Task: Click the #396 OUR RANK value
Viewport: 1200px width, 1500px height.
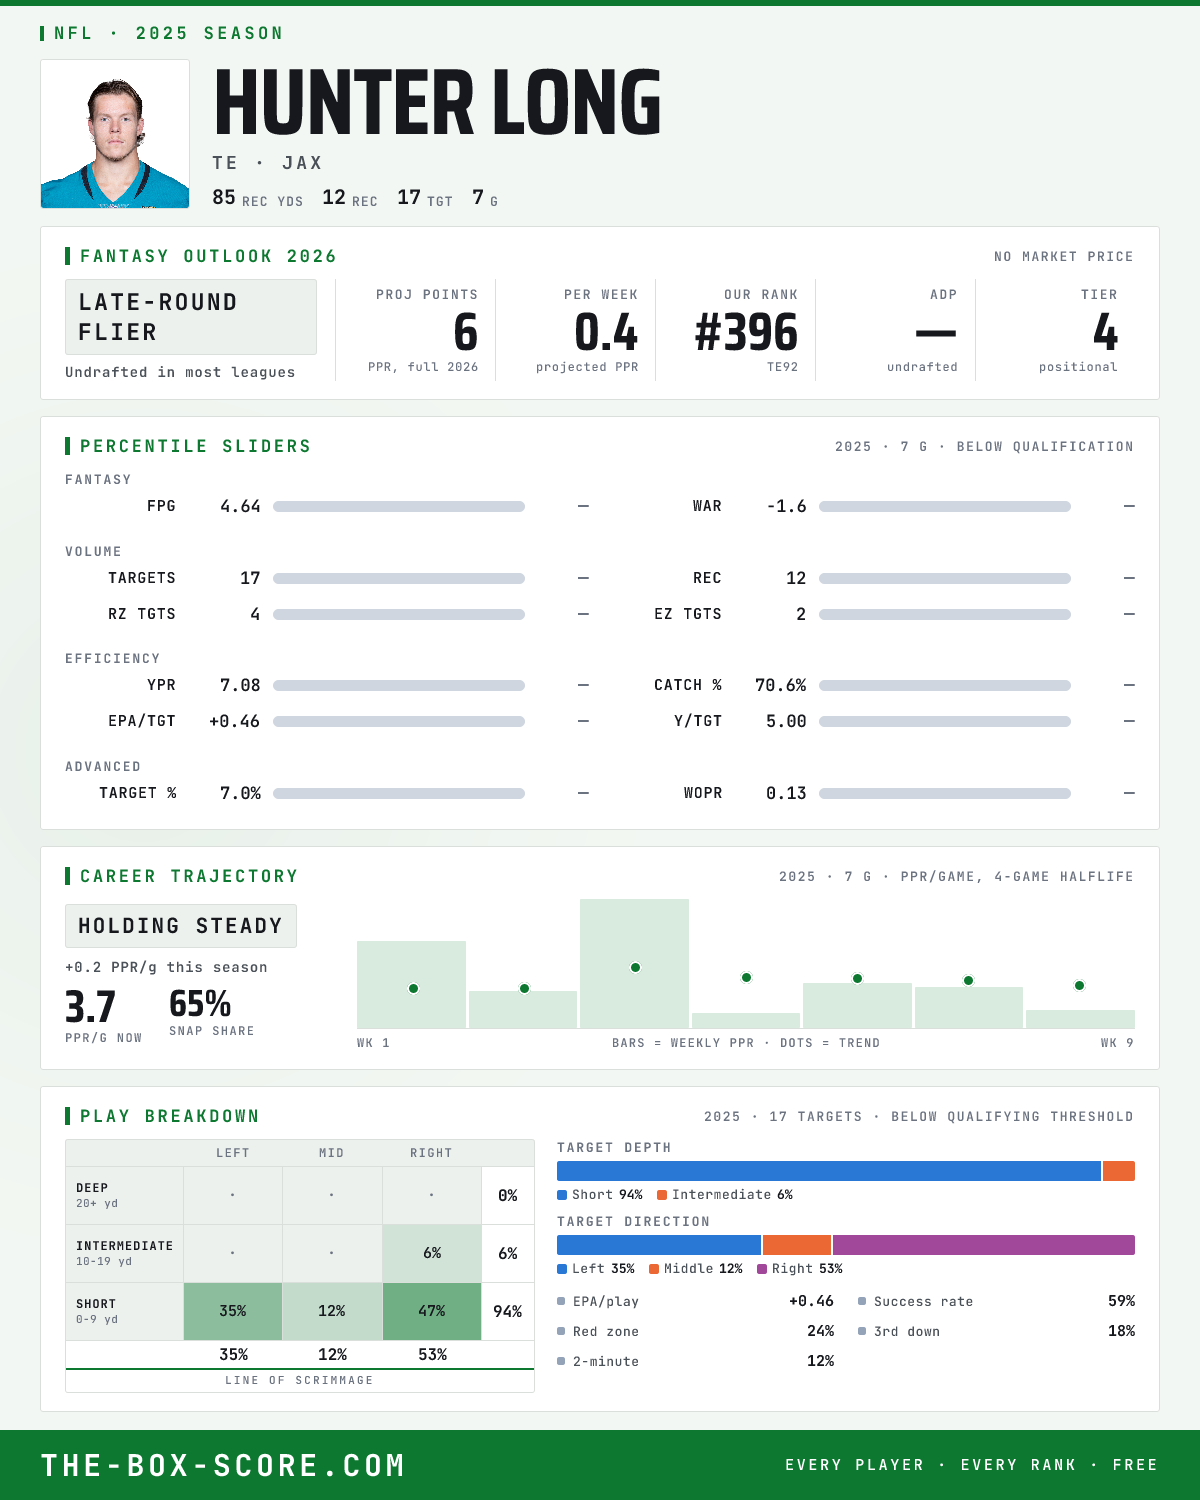Action: pyautogui.click(x=746, y=333)
